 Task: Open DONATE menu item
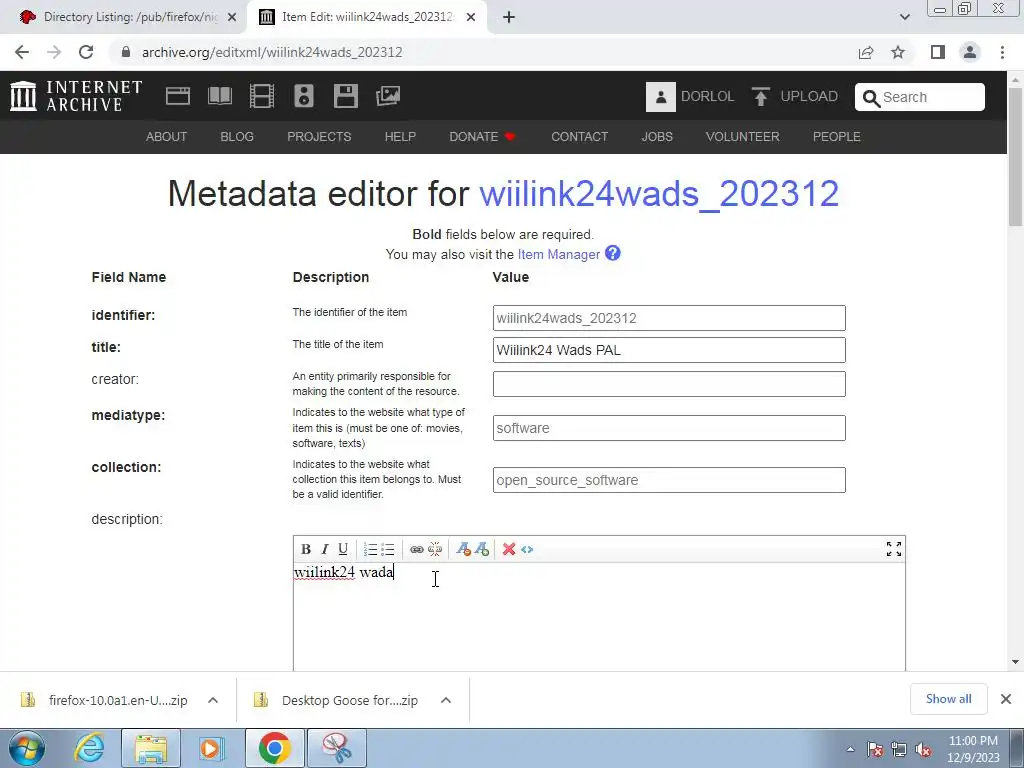click(482, 136)
